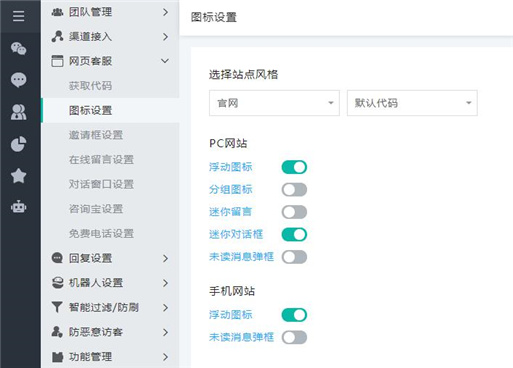This screenshot has height=368, width=513.
Task: Turn off 手机网站 浮动图标 switch
Action: tap(294, 315)
